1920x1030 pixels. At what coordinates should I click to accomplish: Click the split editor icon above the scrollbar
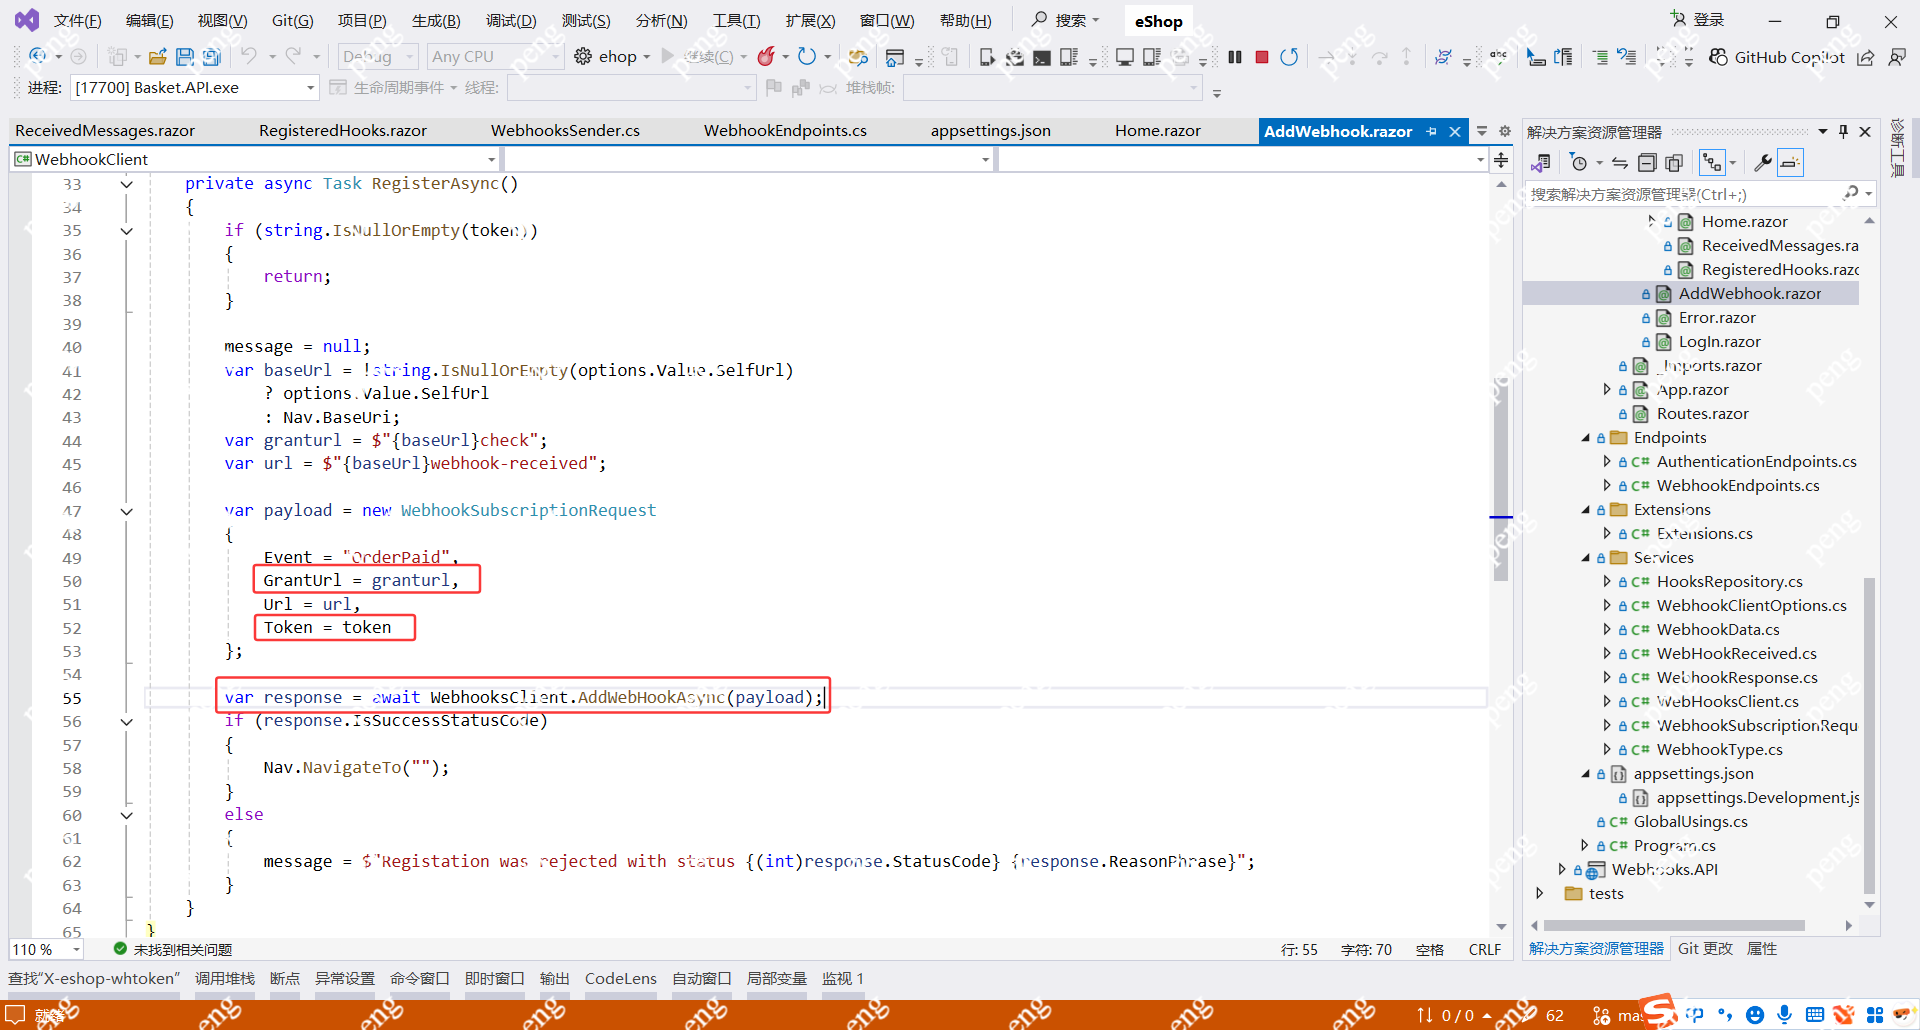[1501, 160]
